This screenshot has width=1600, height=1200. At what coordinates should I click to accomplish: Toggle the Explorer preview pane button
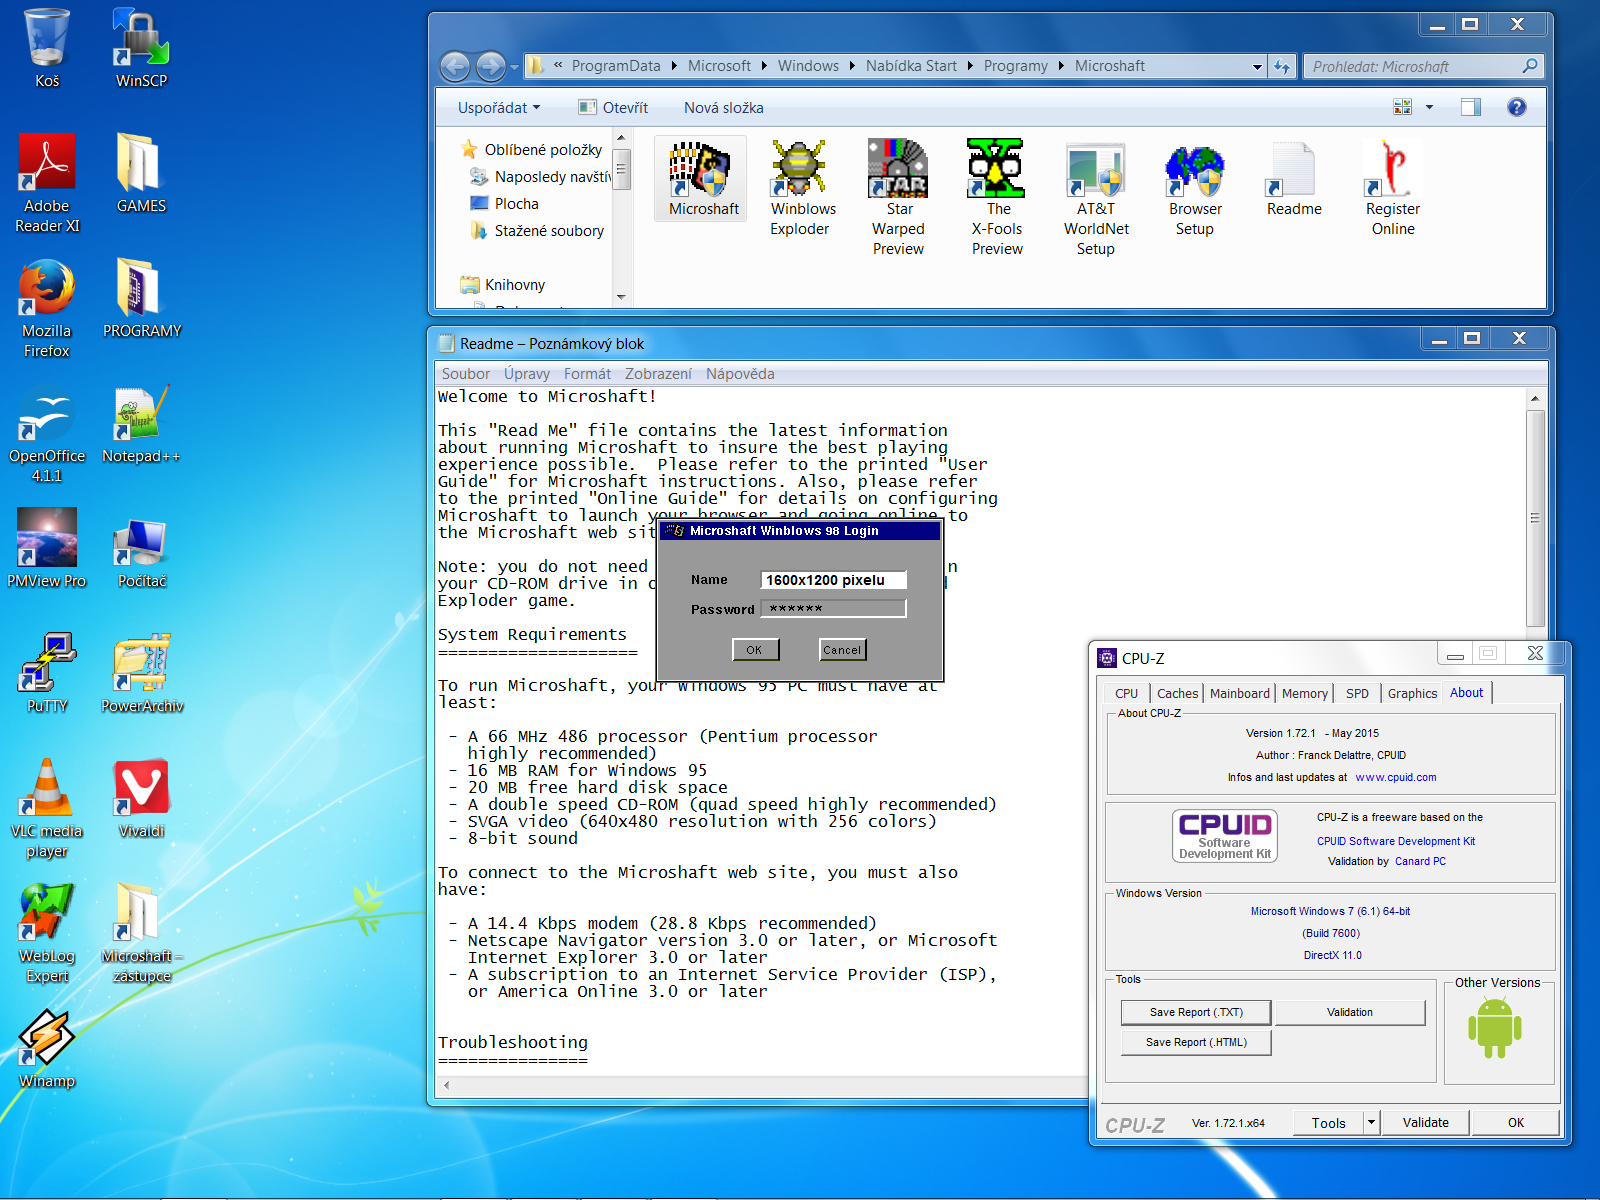pyautogui.click(x=1470, y=107)
